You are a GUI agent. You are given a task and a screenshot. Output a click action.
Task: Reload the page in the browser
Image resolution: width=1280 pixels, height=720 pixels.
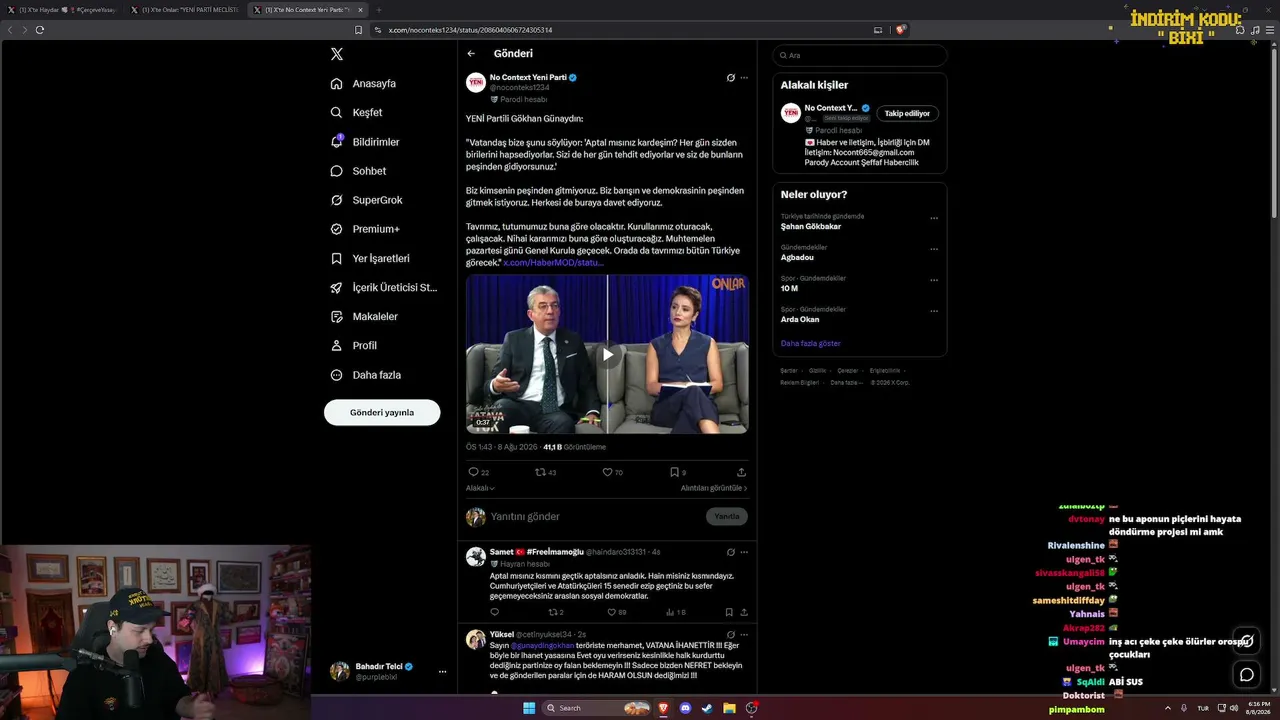coord(40,30)
